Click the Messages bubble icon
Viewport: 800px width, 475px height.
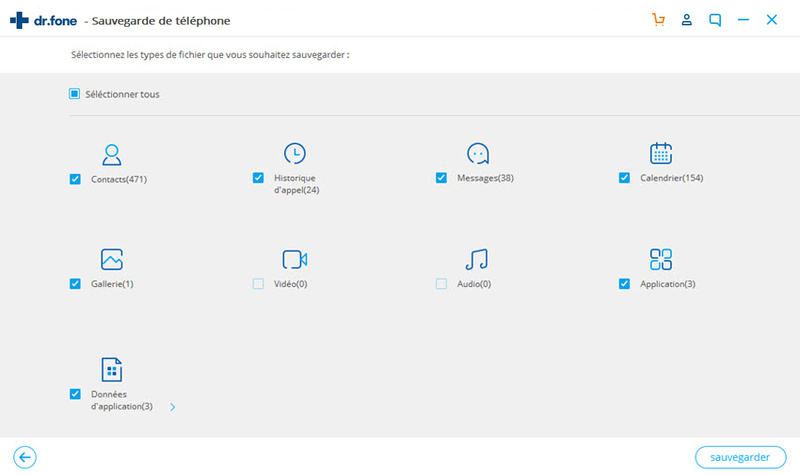(478, 154)
